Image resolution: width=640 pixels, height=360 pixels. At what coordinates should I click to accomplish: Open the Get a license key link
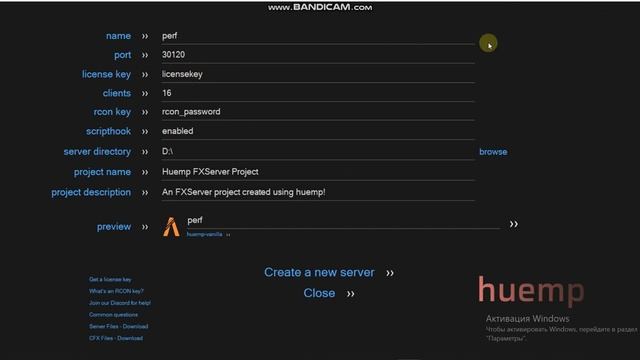coord(110,280)
